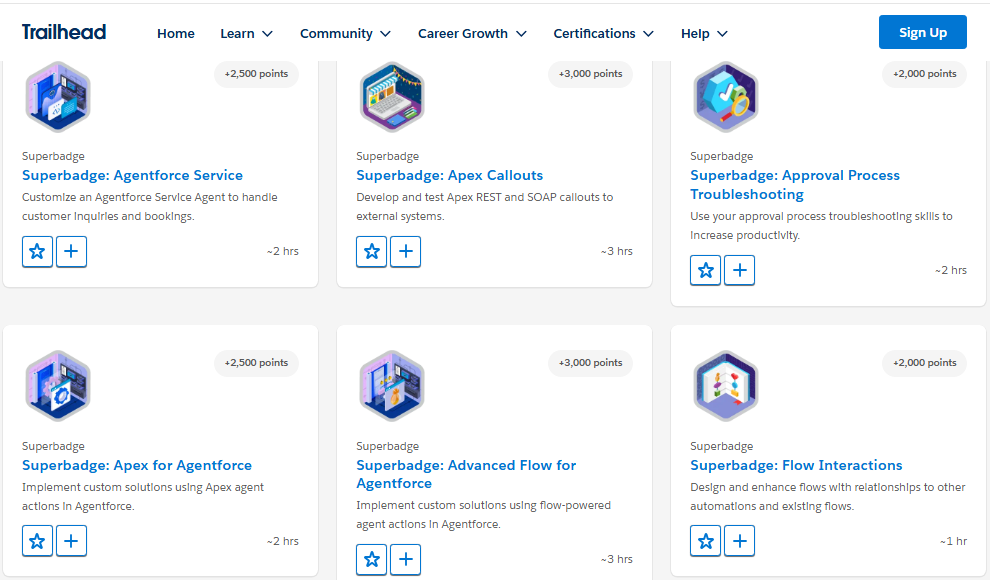Open the Learn navigation item
The image size is (990, 580).
[x=237, y=33]
